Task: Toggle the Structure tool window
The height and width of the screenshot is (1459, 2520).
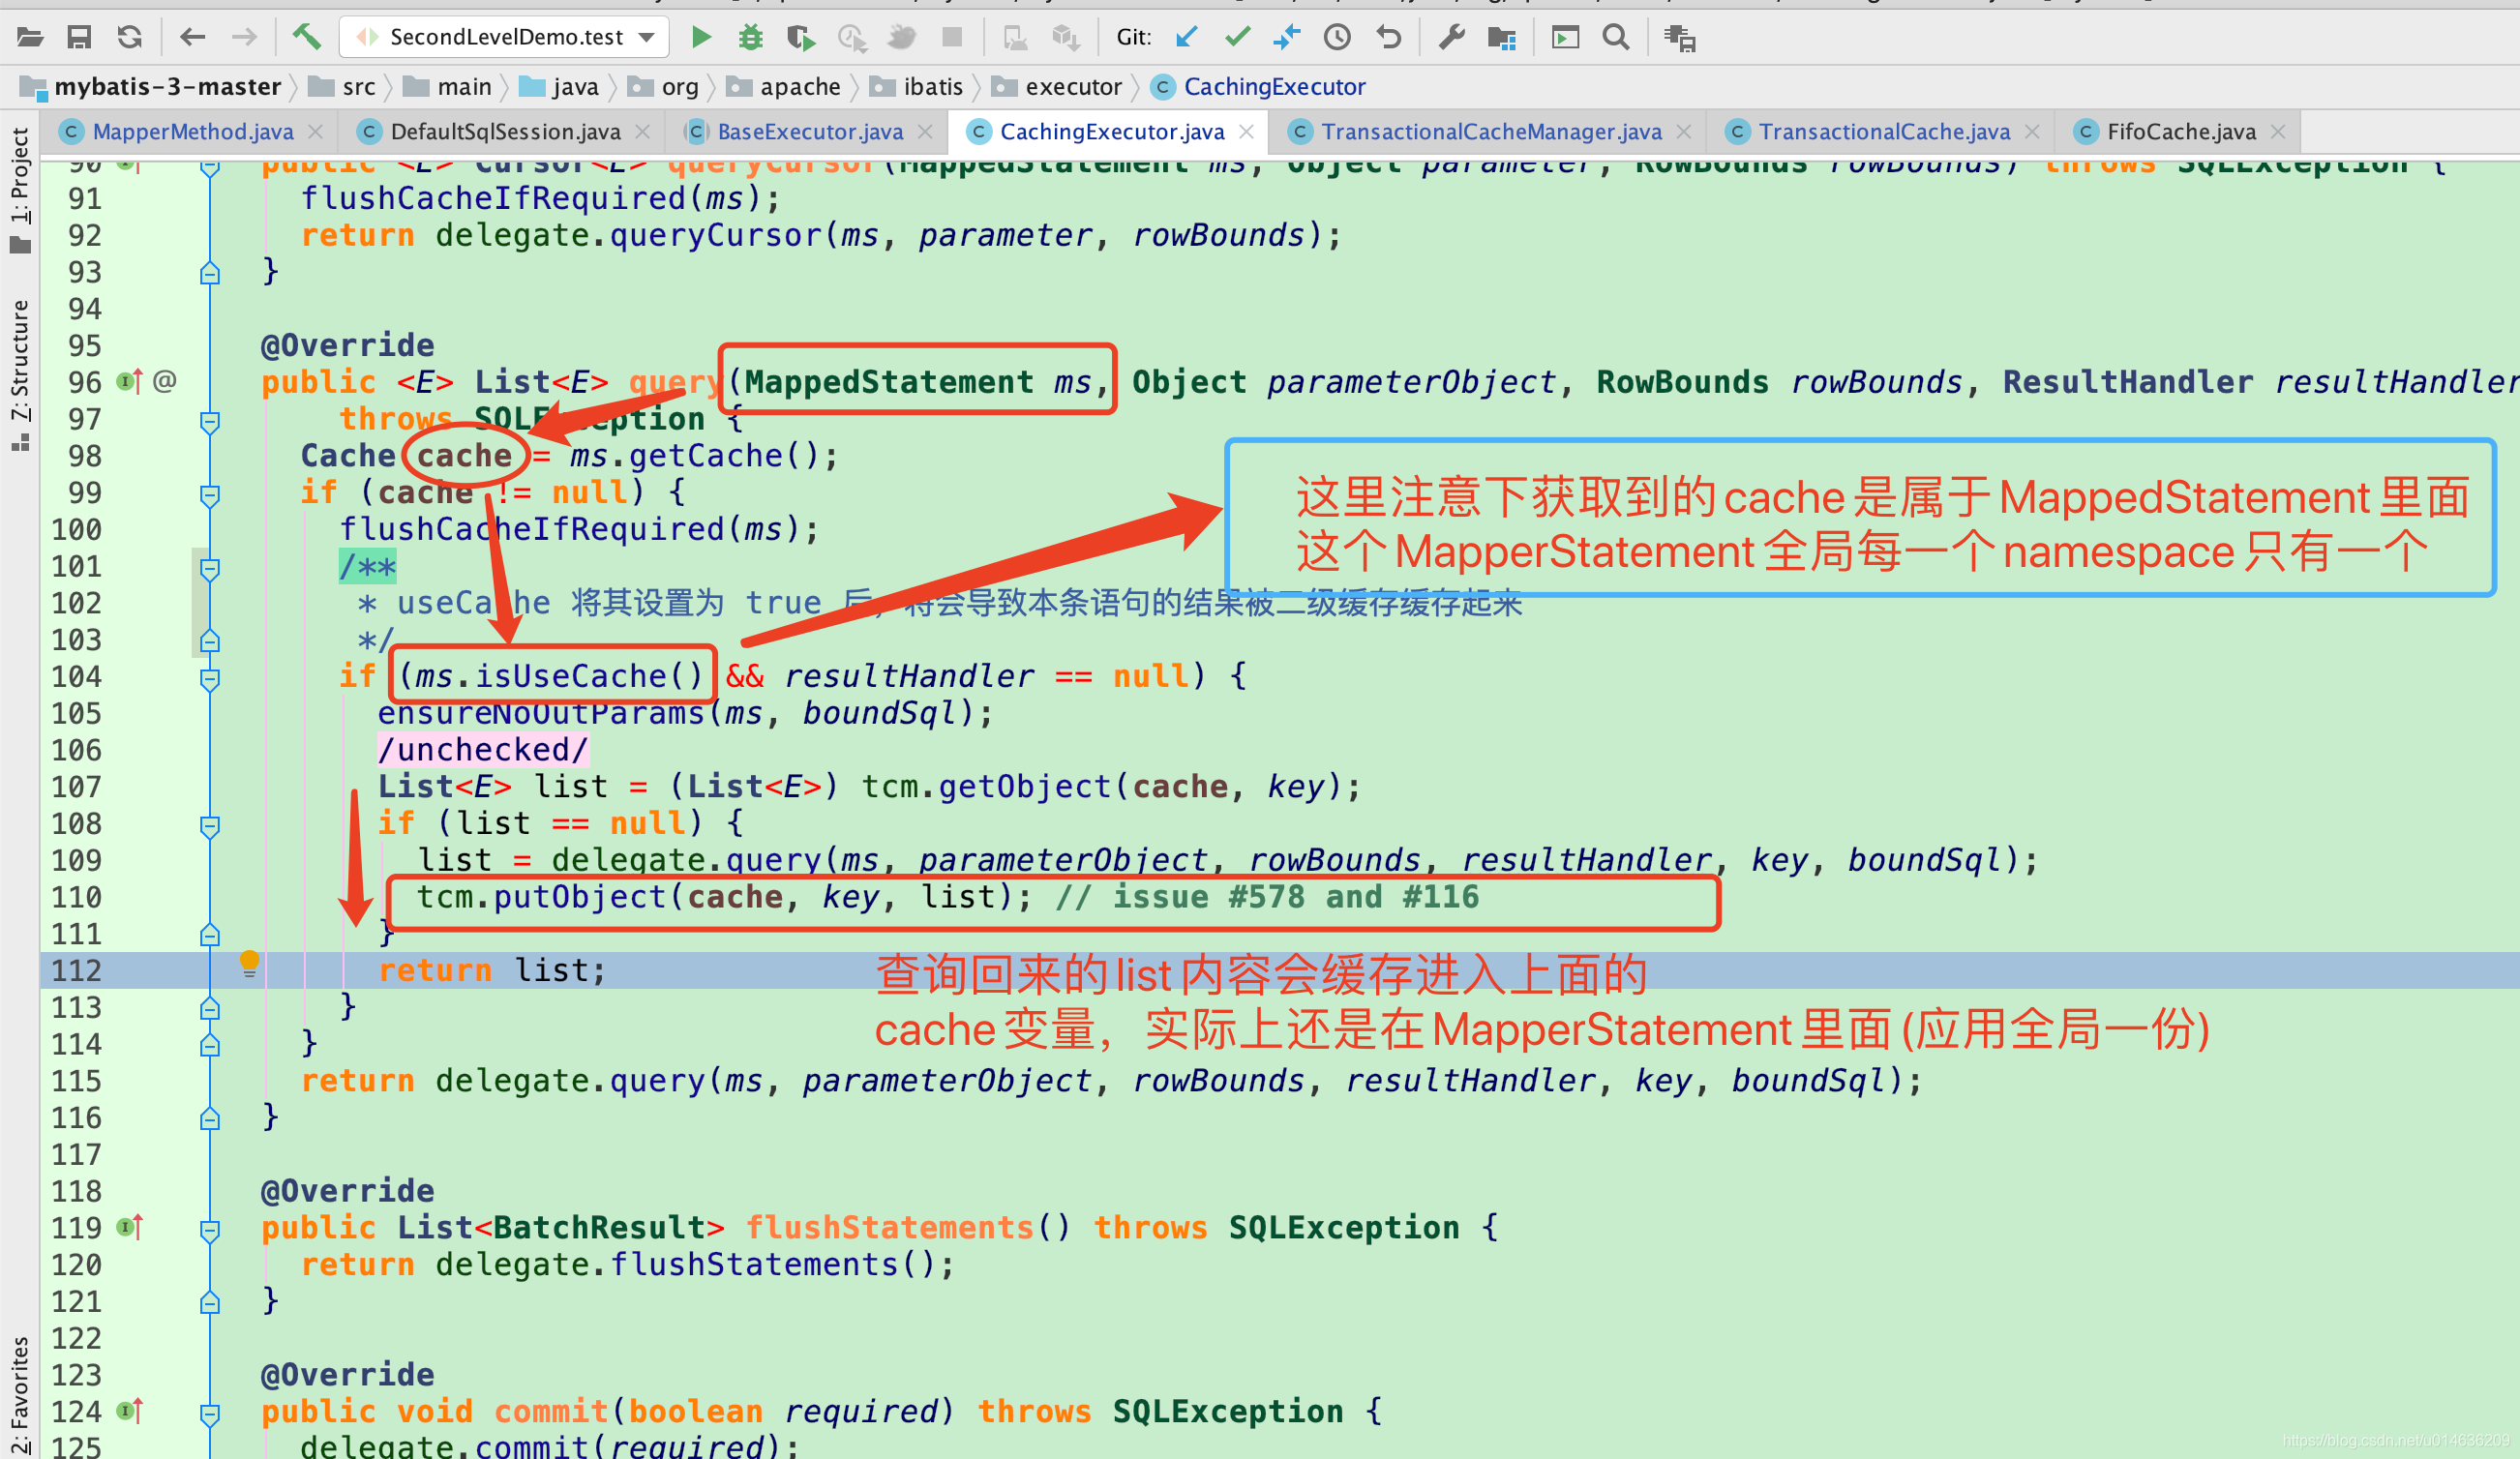Action: (x=20, y=375)
